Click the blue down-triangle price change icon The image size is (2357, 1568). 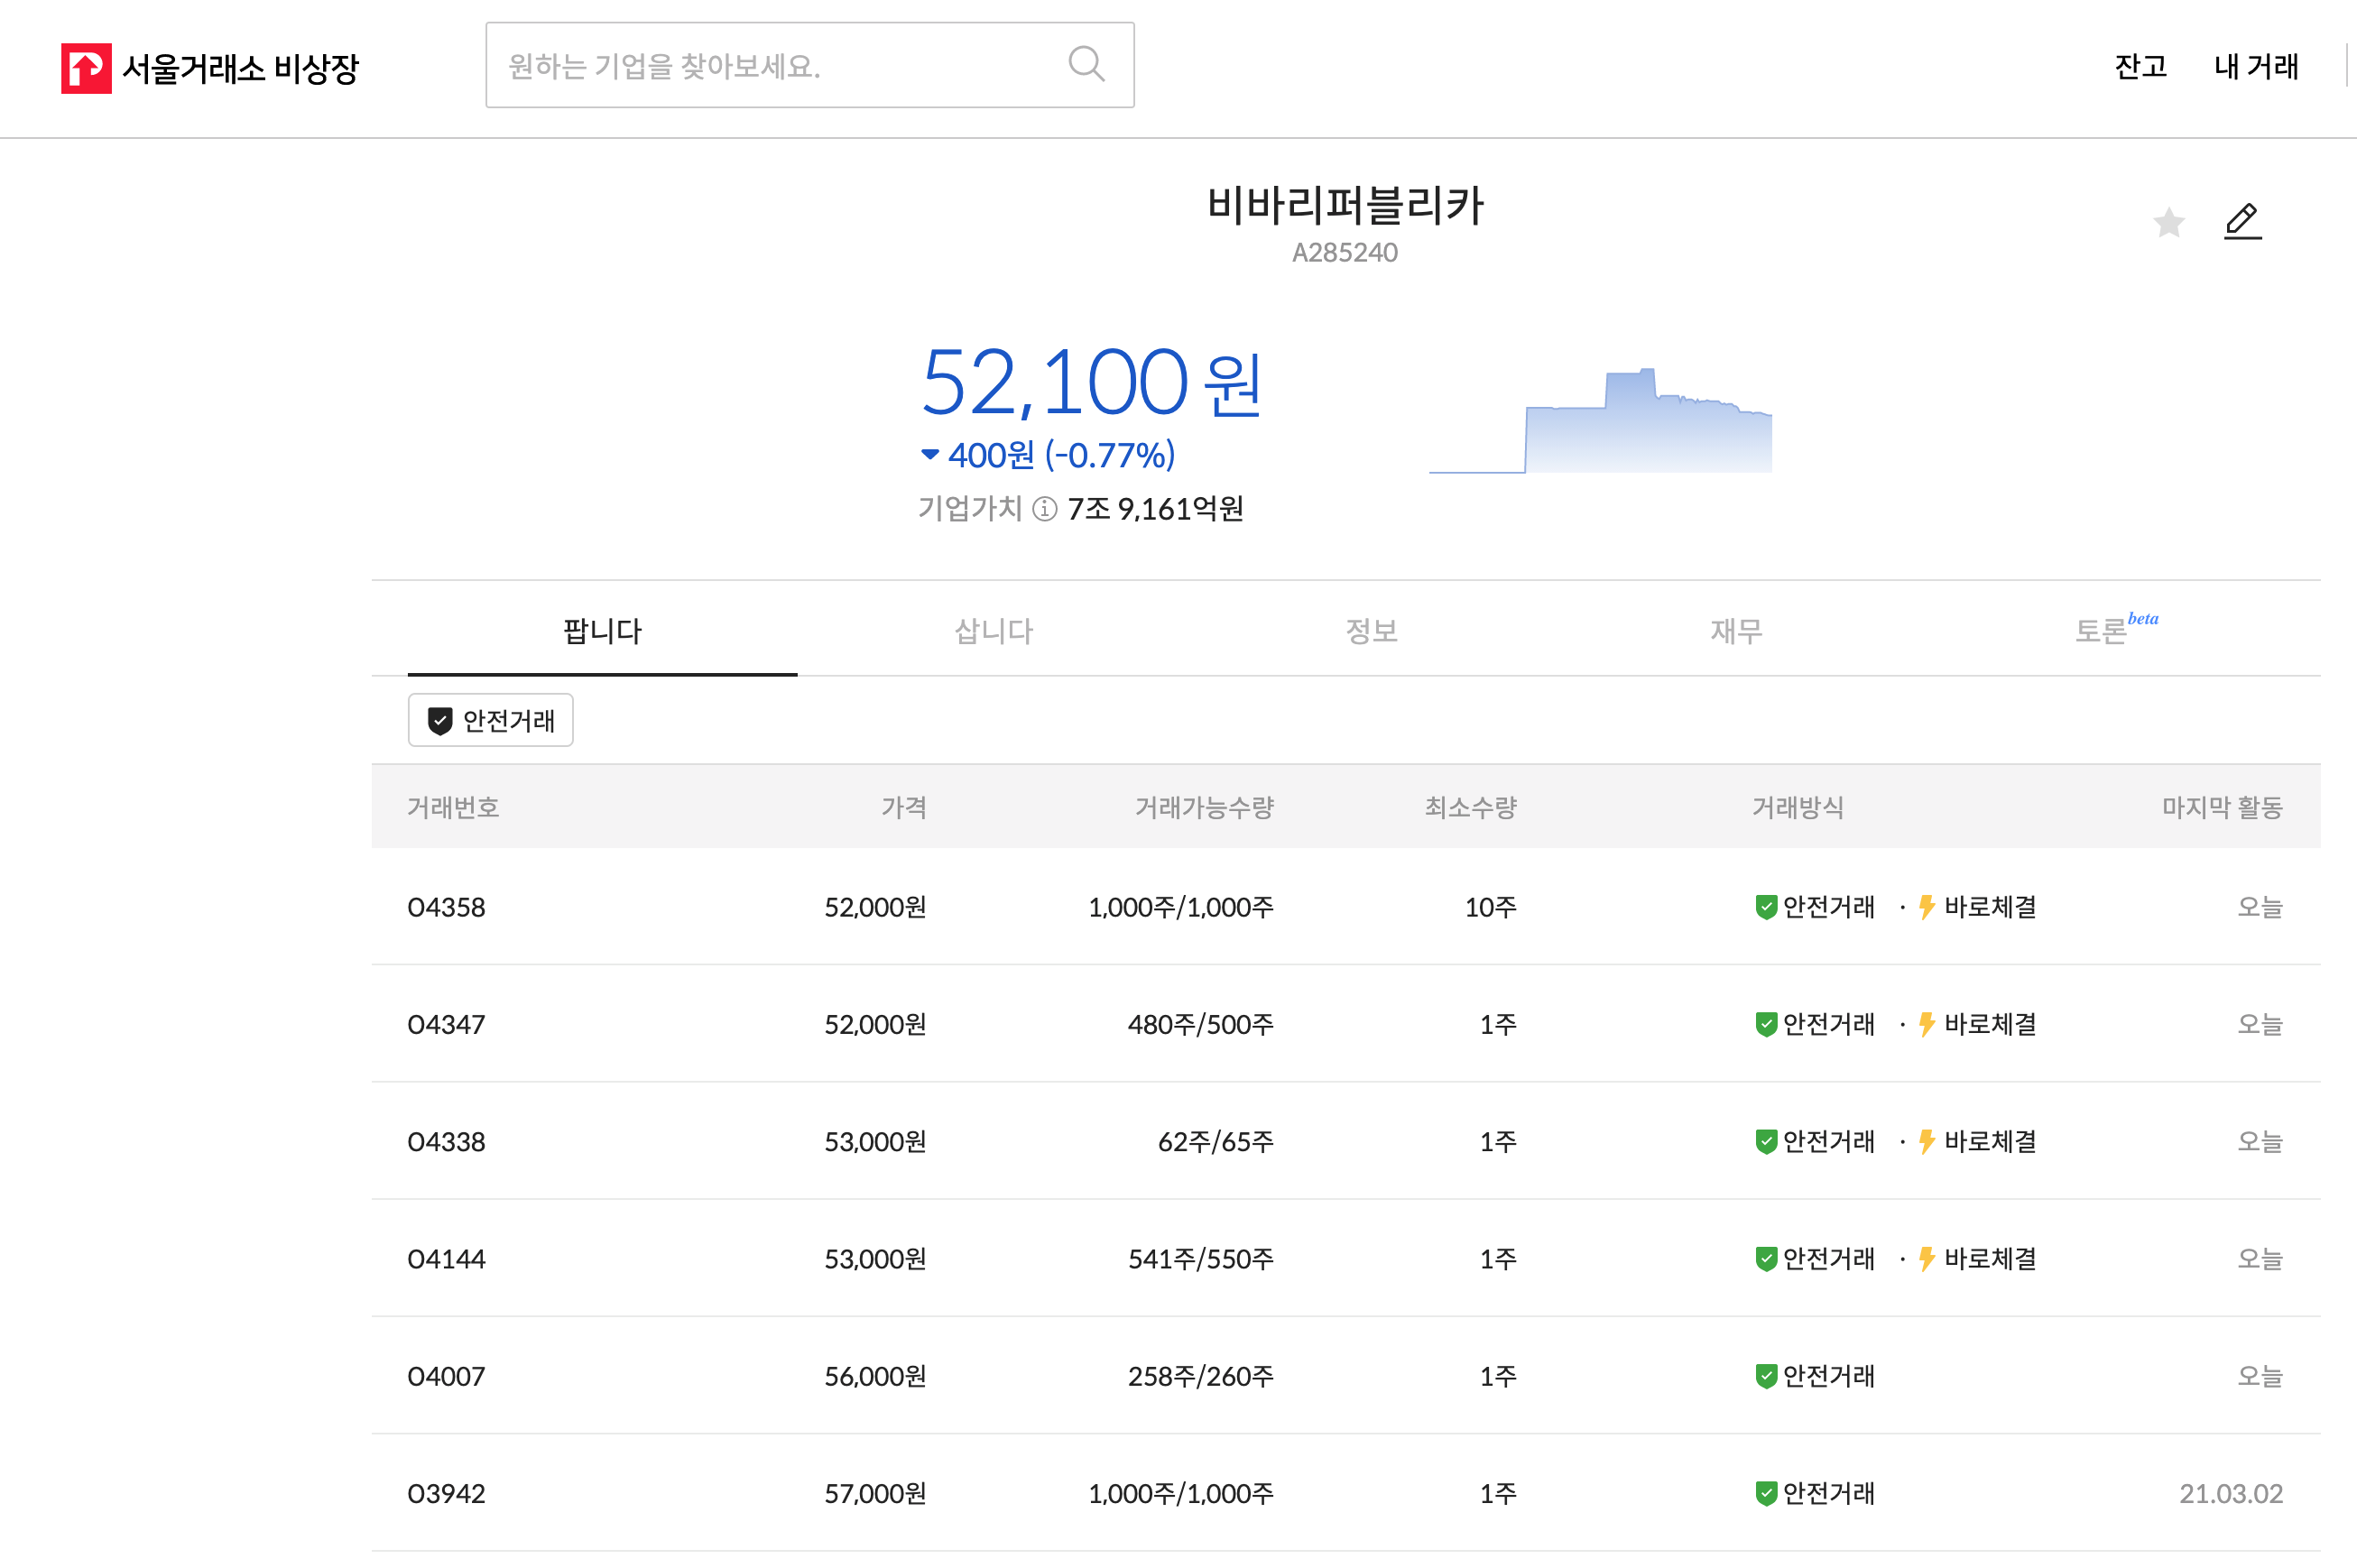(x=930, y=455)
